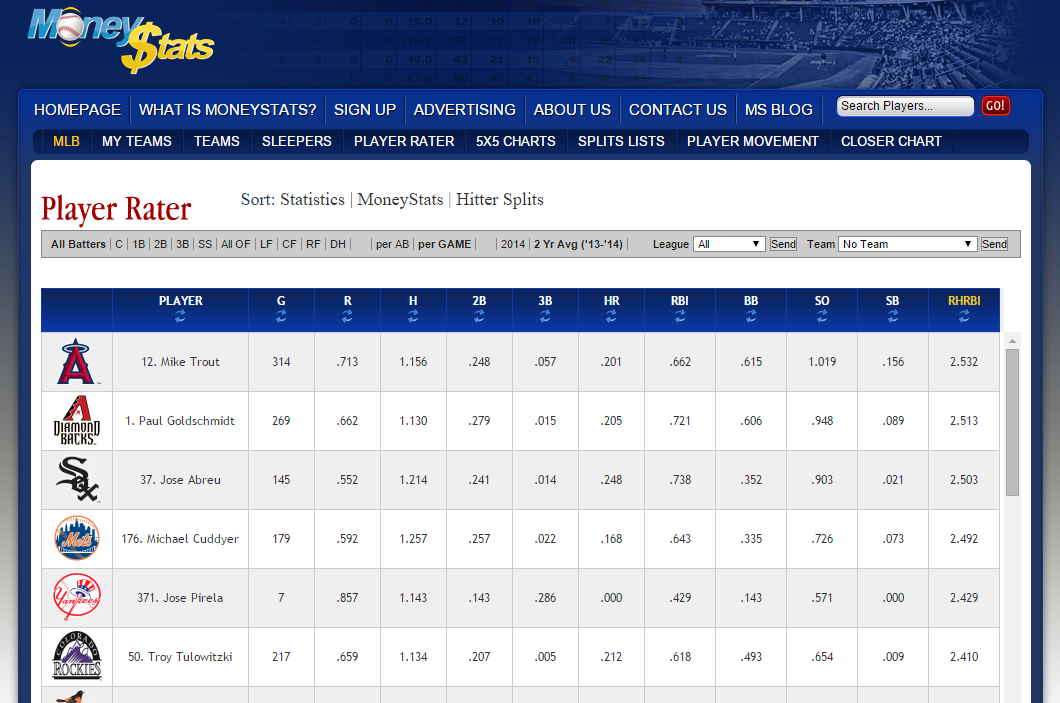Open CONTACT US page
Screen dimensions: 1060x703
(x=677, y=110)
